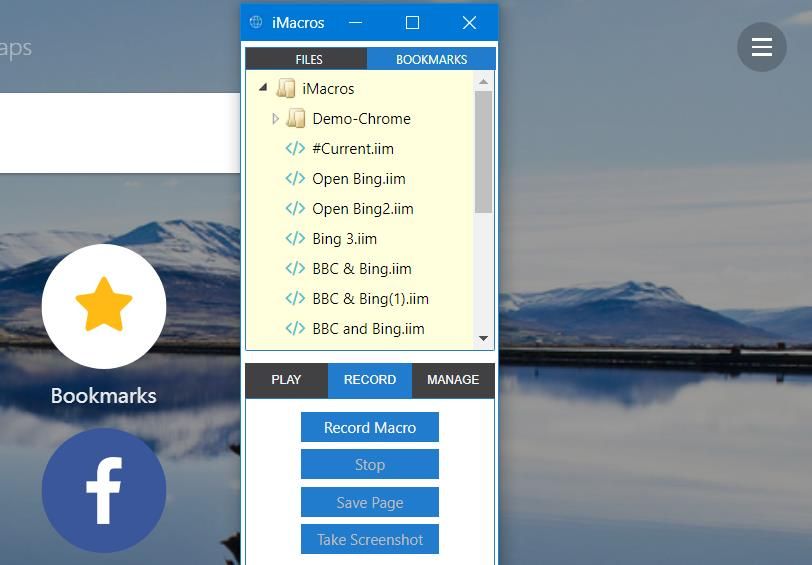Click the Stop button

click(x=370, y=465)
